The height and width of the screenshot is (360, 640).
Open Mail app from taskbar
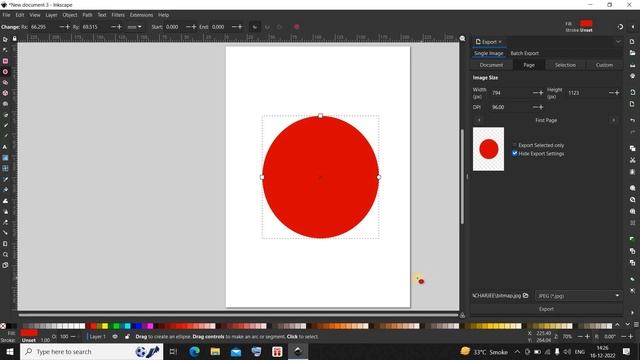236,351
